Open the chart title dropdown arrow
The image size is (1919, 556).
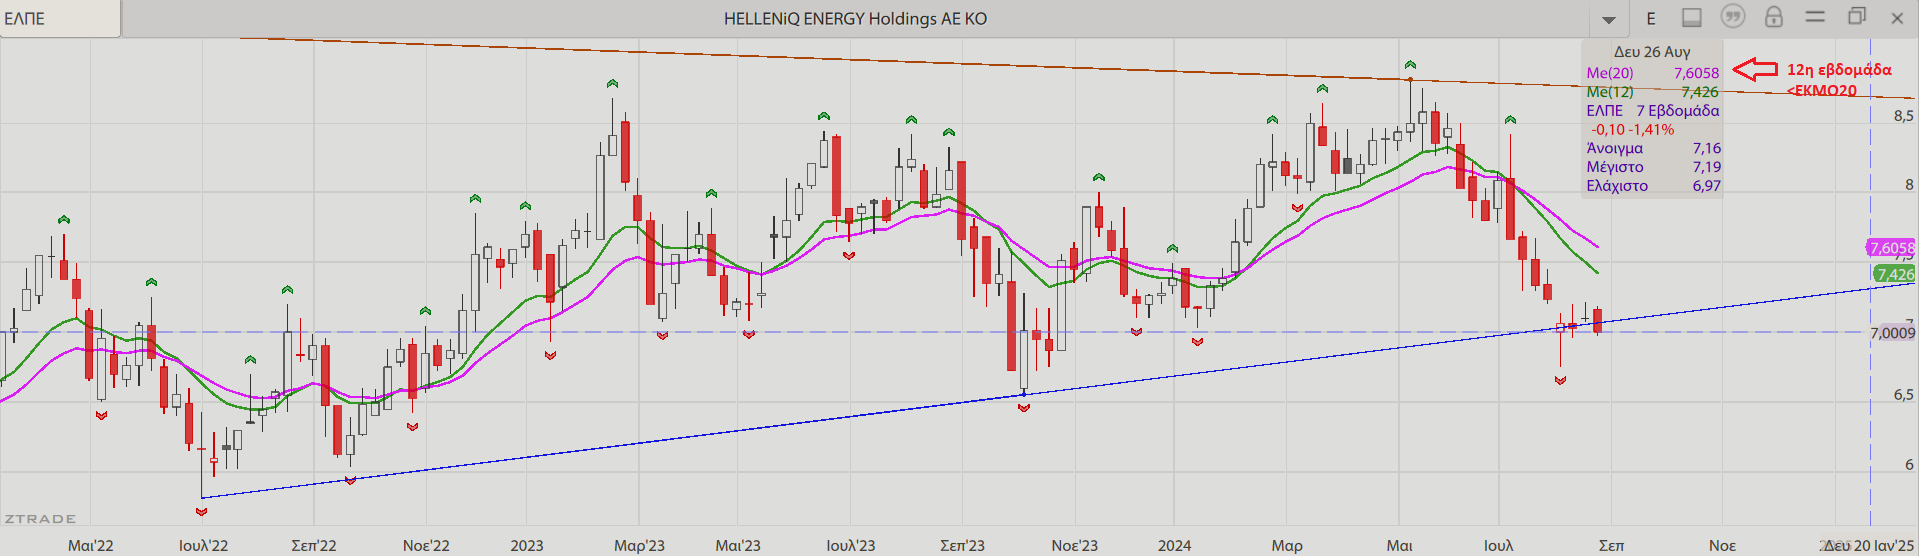(1608, 19)
